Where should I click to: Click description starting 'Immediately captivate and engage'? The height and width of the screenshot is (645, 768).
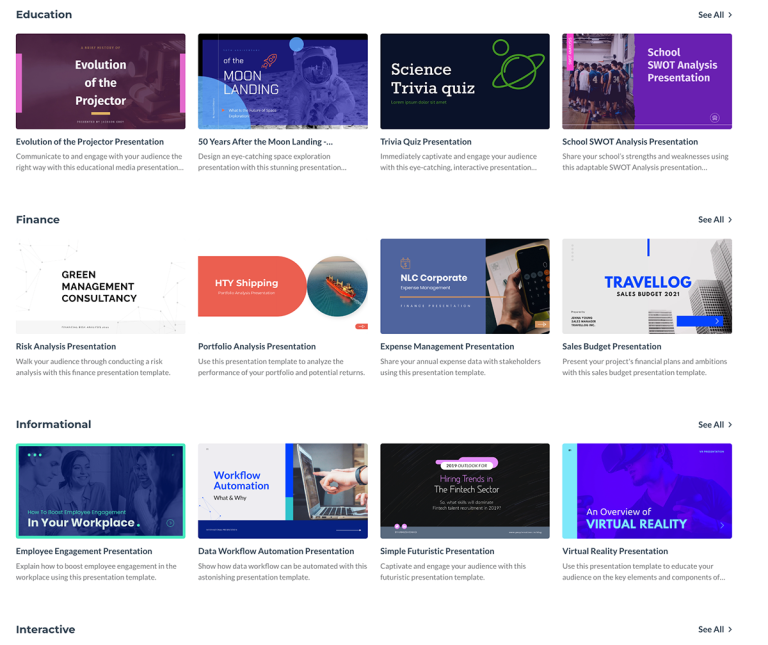coord(458,162)
